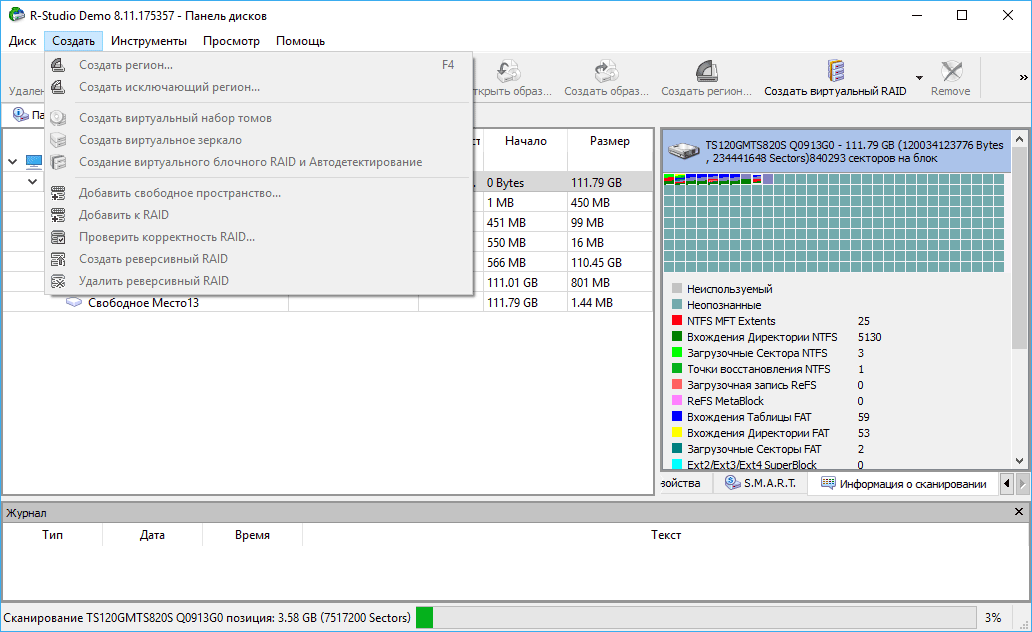Choose Добавить свободное пространство... entry

259,193
